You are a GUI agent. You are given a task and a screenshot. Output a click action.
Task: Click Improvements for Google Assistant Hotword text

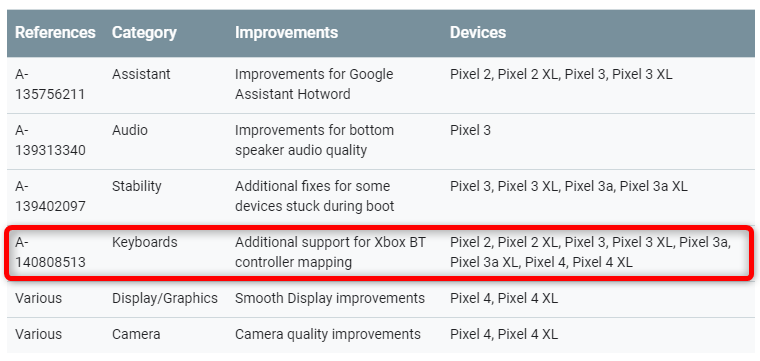point(314,84)
